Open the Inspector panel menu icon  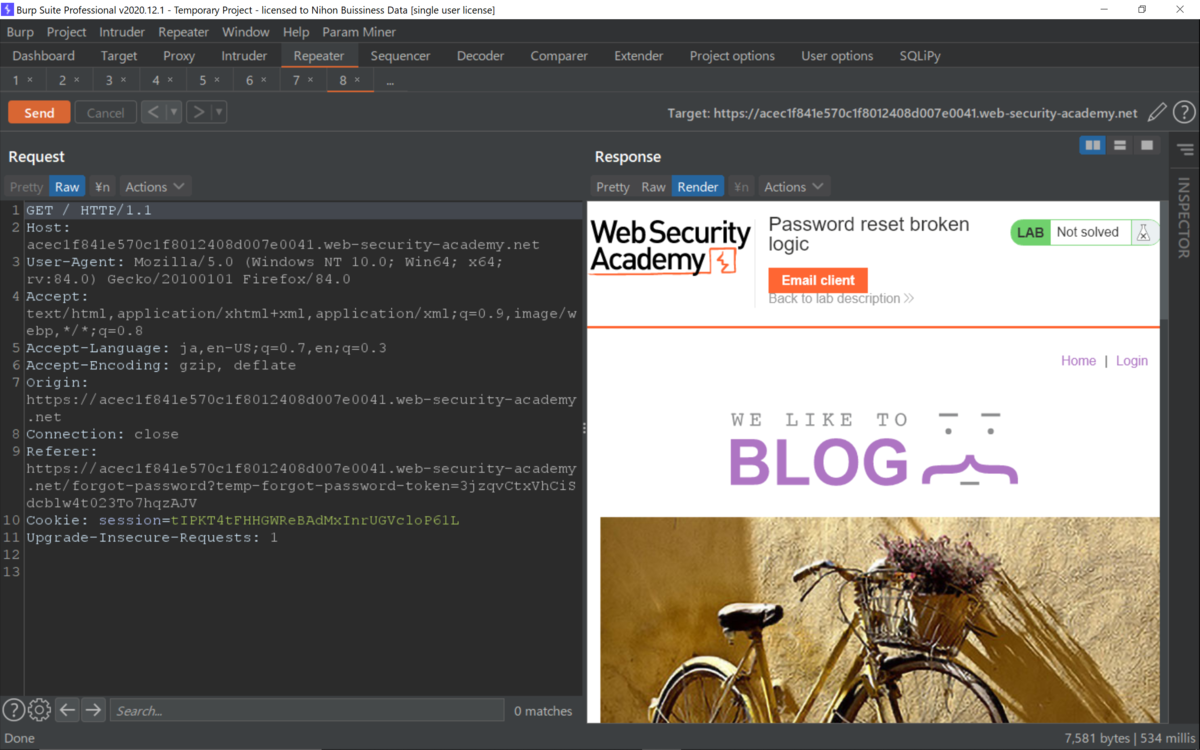point(1185,150)
